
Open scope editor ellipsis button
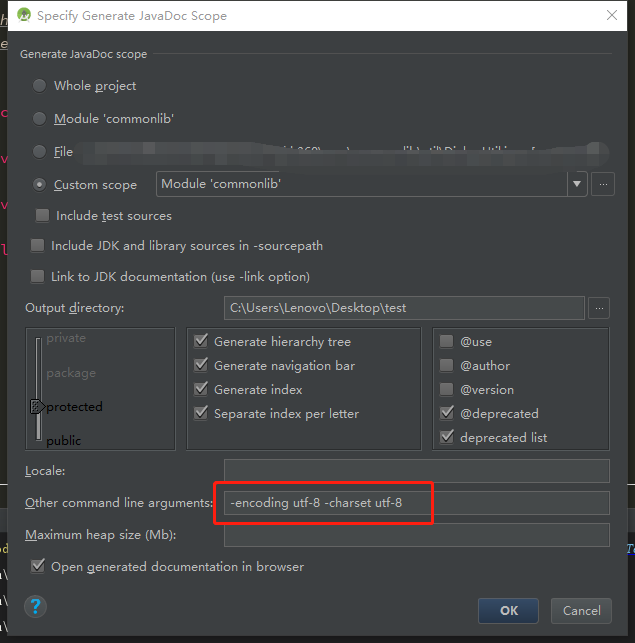point(602,184)
